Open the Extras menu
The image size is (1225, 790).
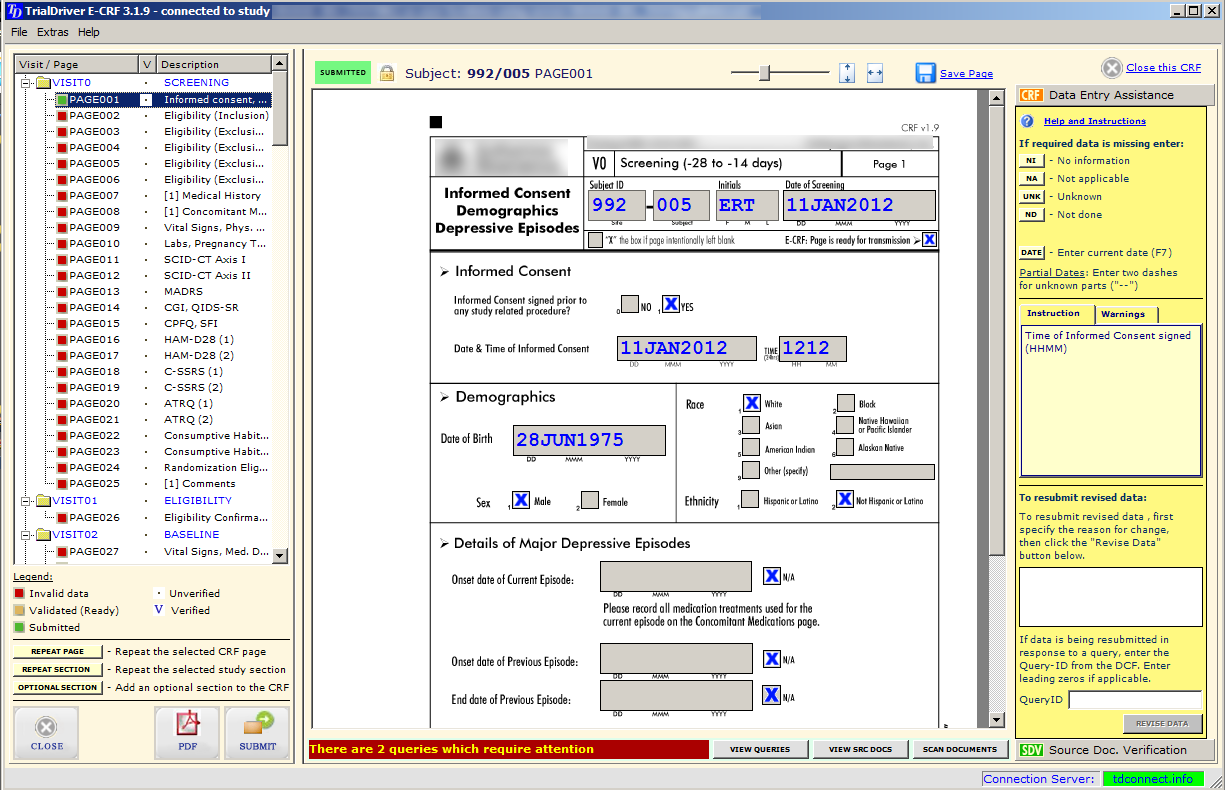click(x=53, y=32)
